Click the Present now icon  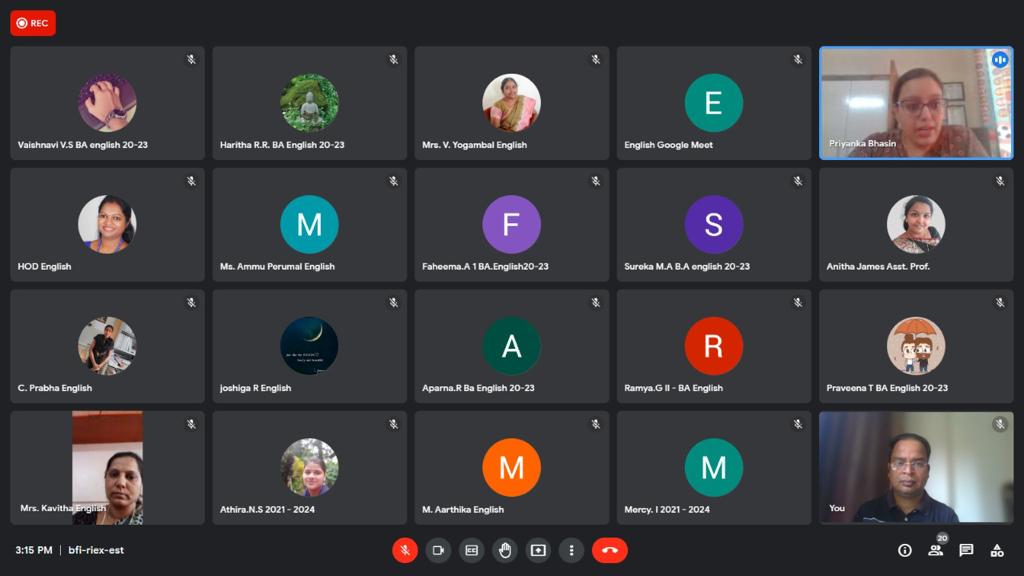pyautogui.click(x=538, y=550)
